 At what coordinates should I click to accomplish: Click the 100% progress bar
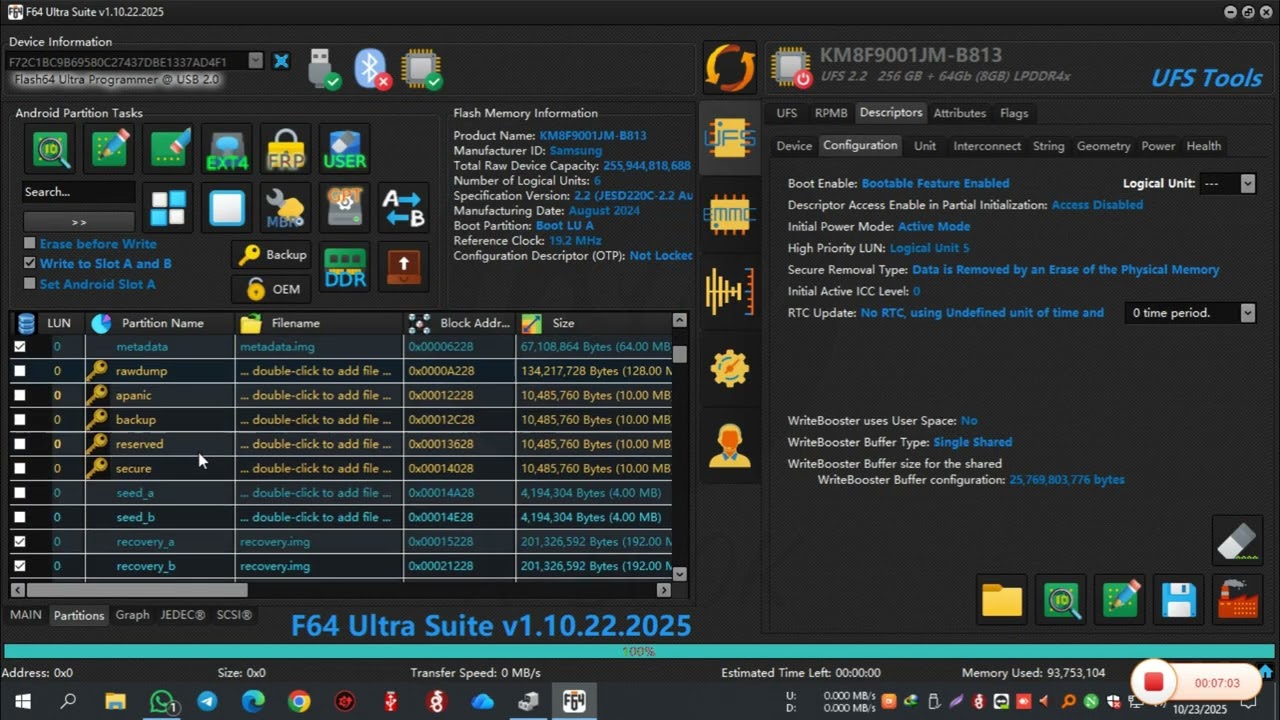pos(638,651)
